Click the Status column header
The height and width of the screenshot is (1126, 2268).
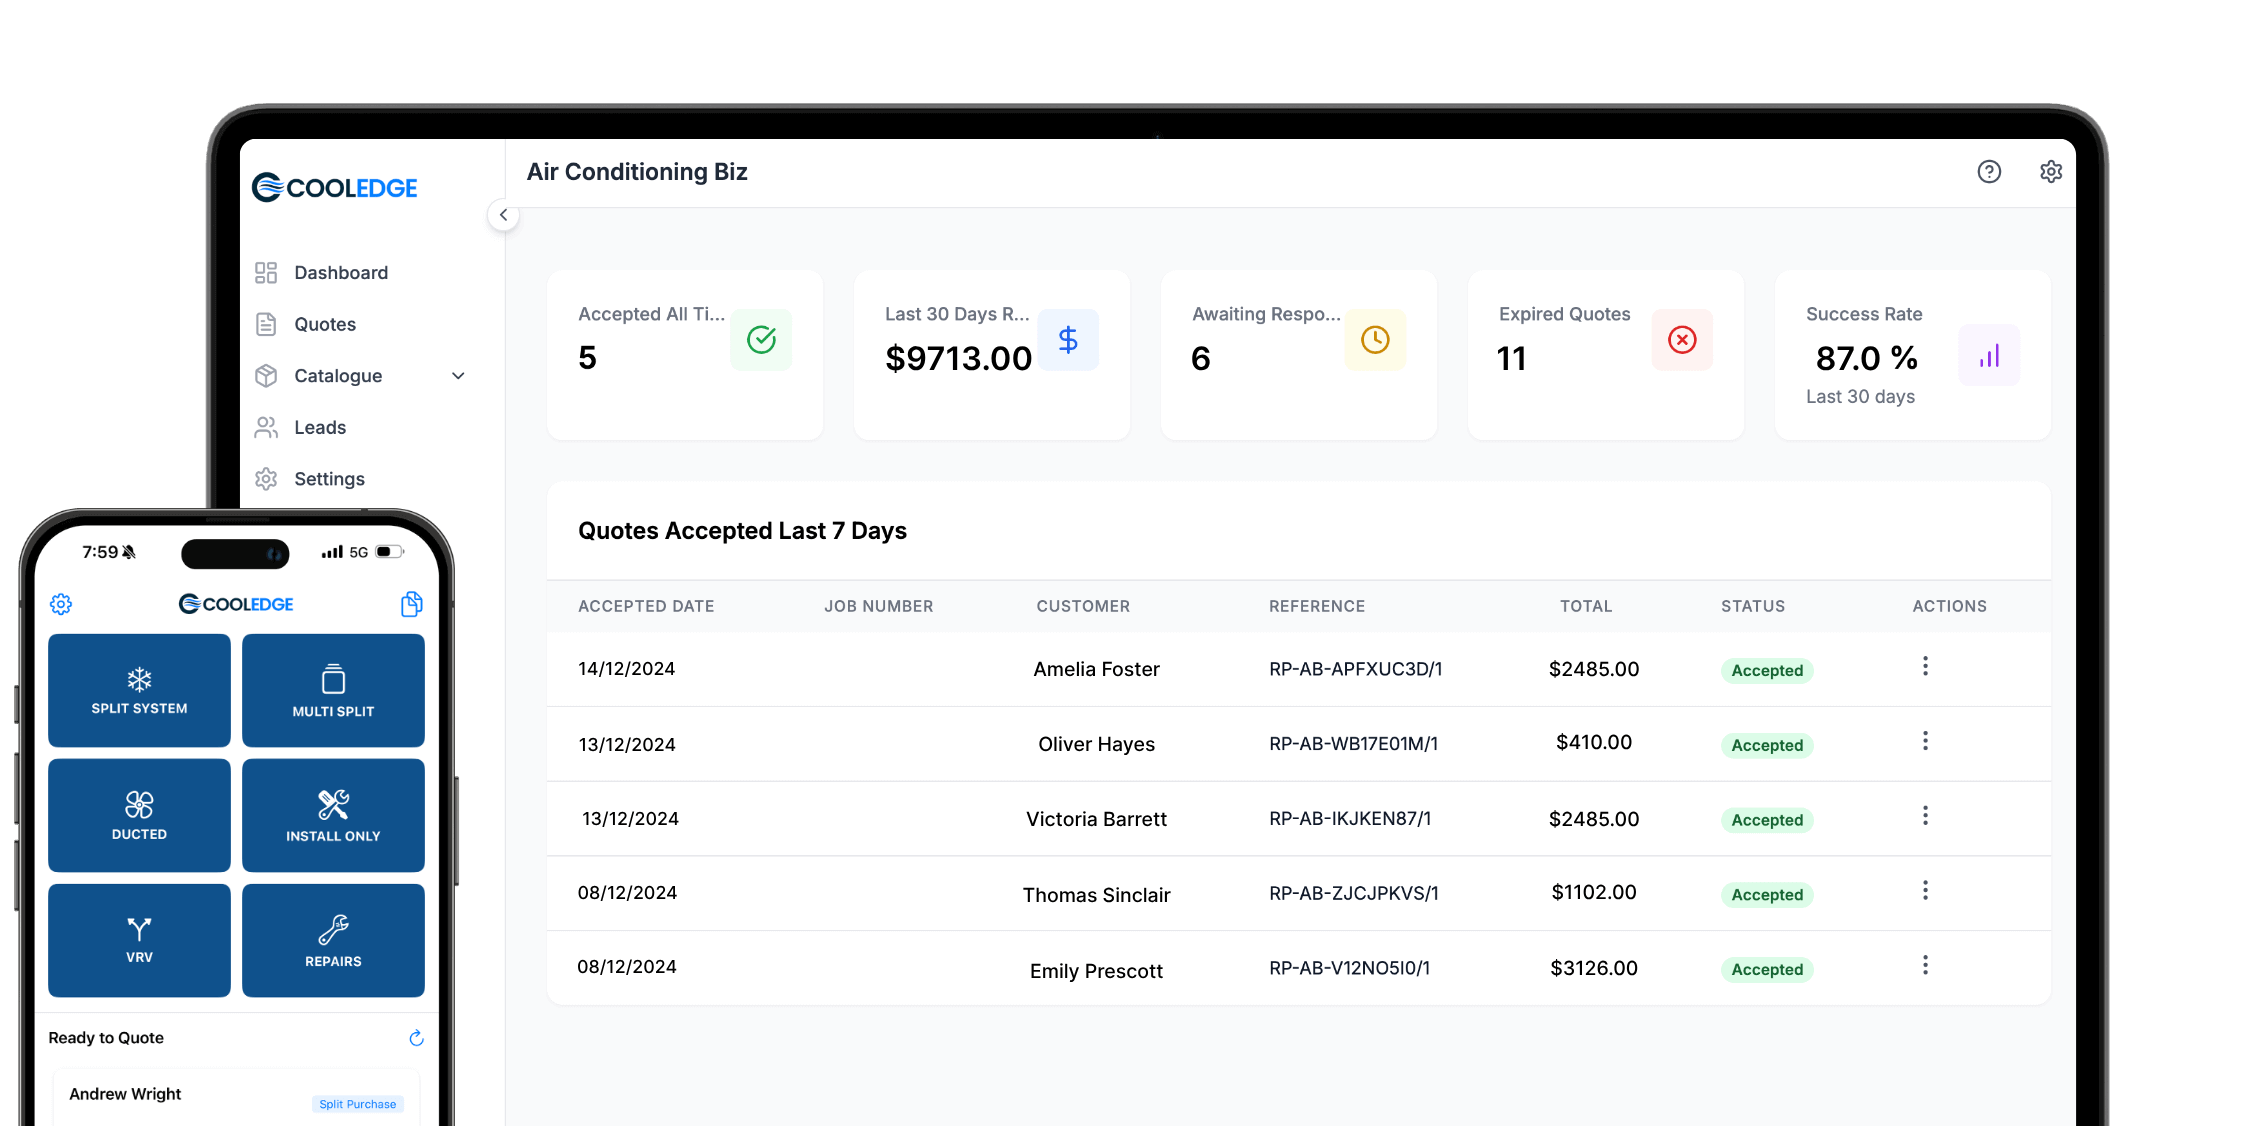[x=1753, y=606]
